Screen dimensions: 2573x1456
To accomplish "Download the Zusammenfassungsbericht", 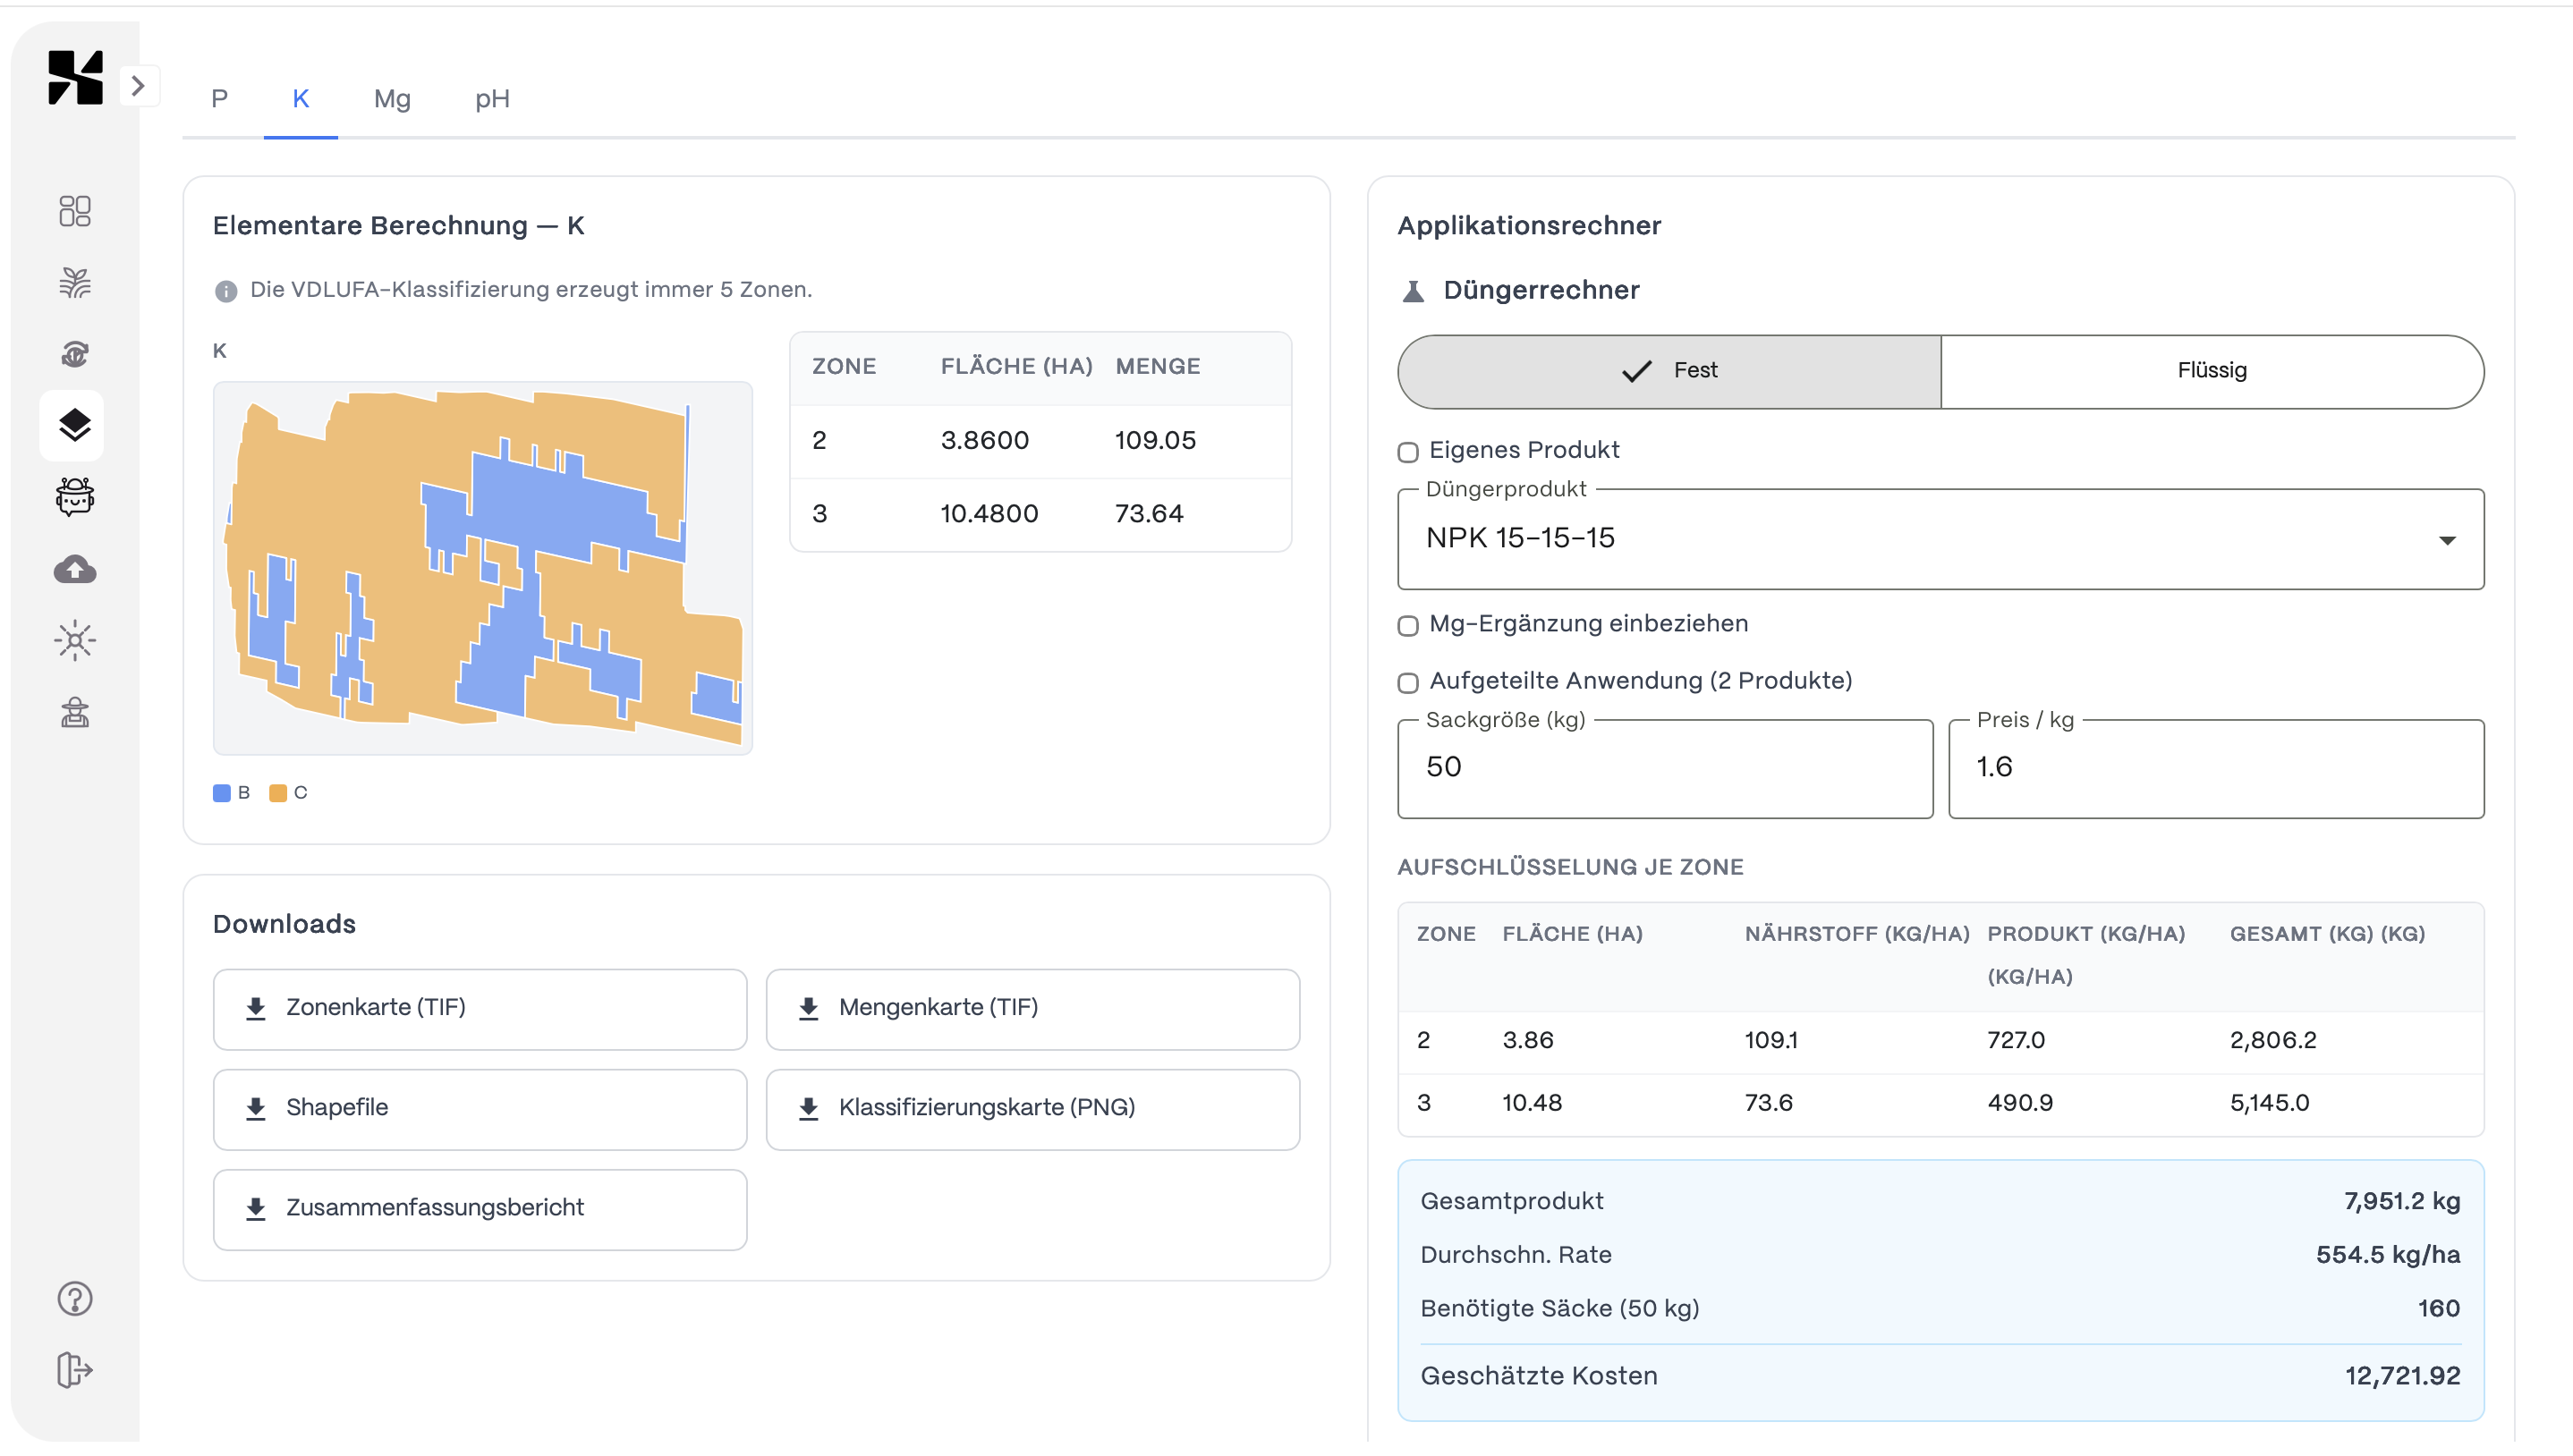I will (479, 1208).
